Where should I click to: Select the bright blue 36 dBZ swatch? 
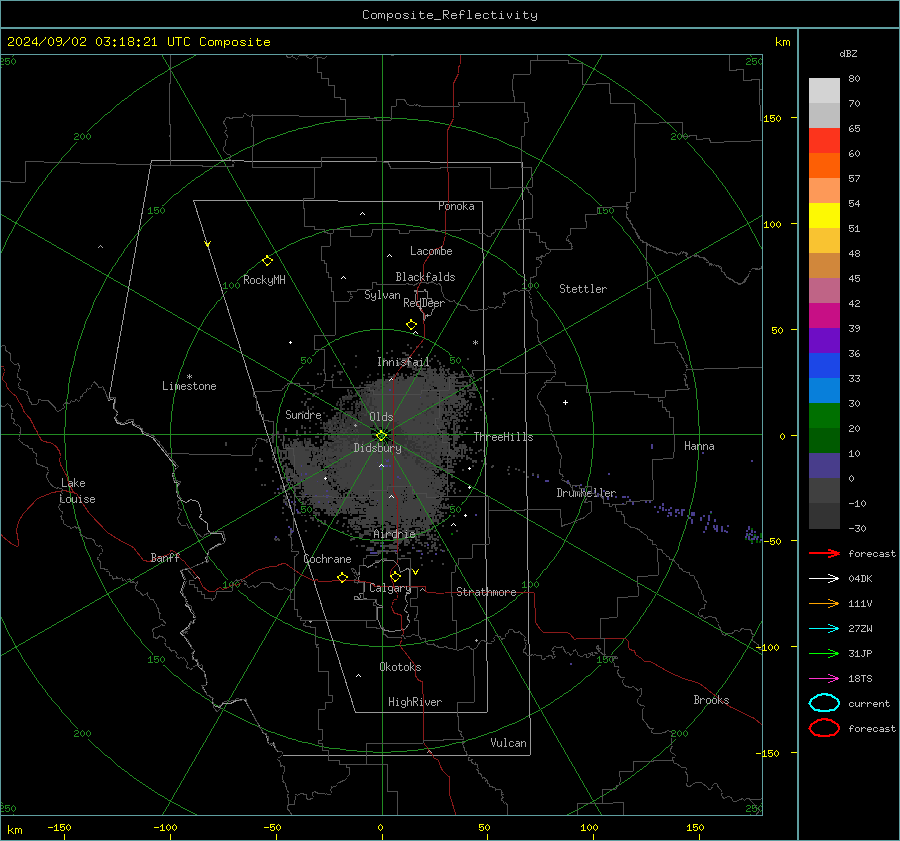pyautogui.click(x=824, y=366)
